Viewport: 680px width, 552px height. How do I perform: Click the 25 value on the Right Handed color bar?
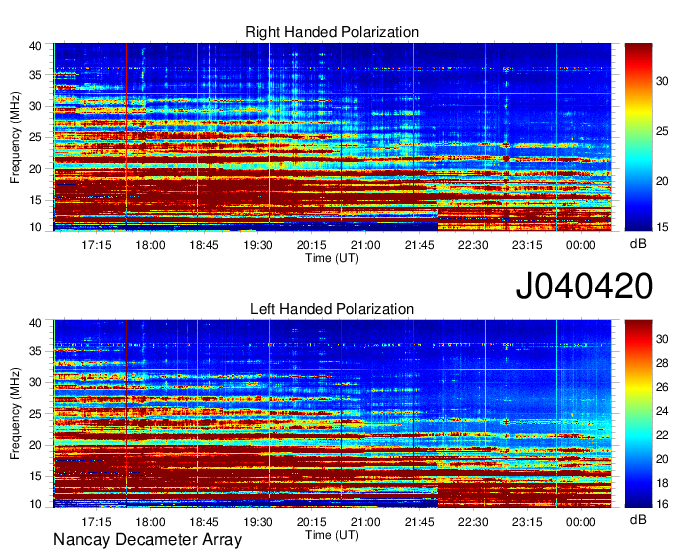tap(662, 131)
